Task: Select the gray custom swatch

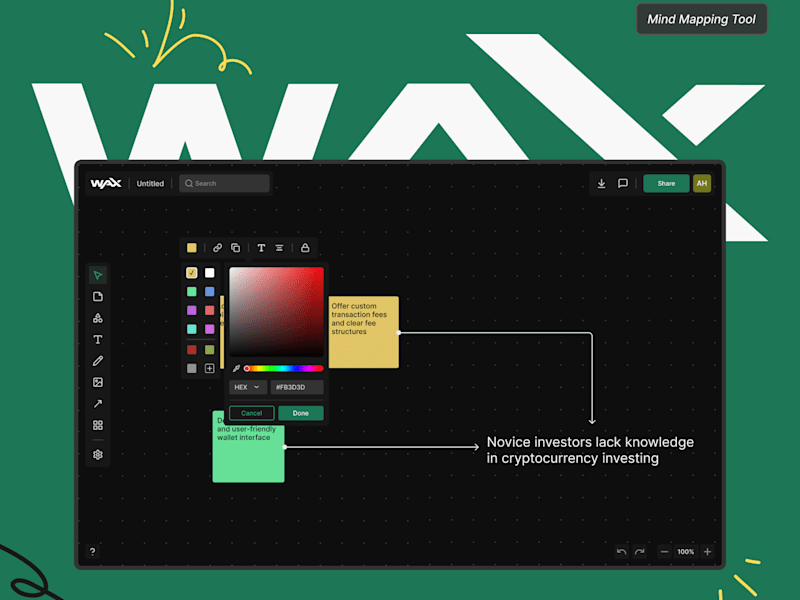Action: 192,368
